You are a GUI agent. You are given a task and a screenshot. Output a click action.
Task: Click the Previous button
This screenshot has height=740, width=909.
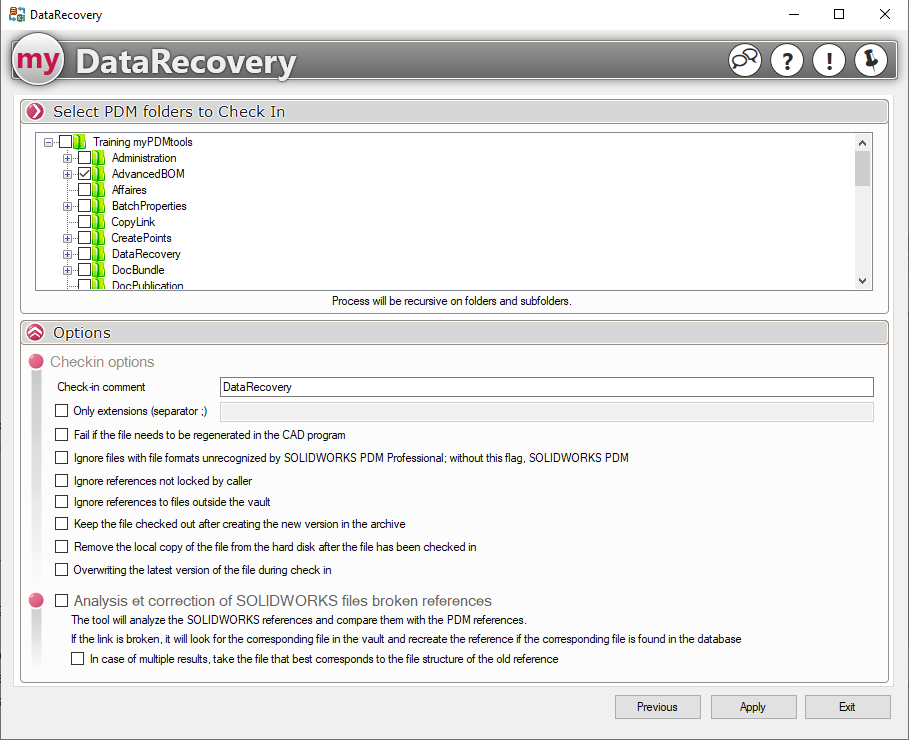coord(657,707)
